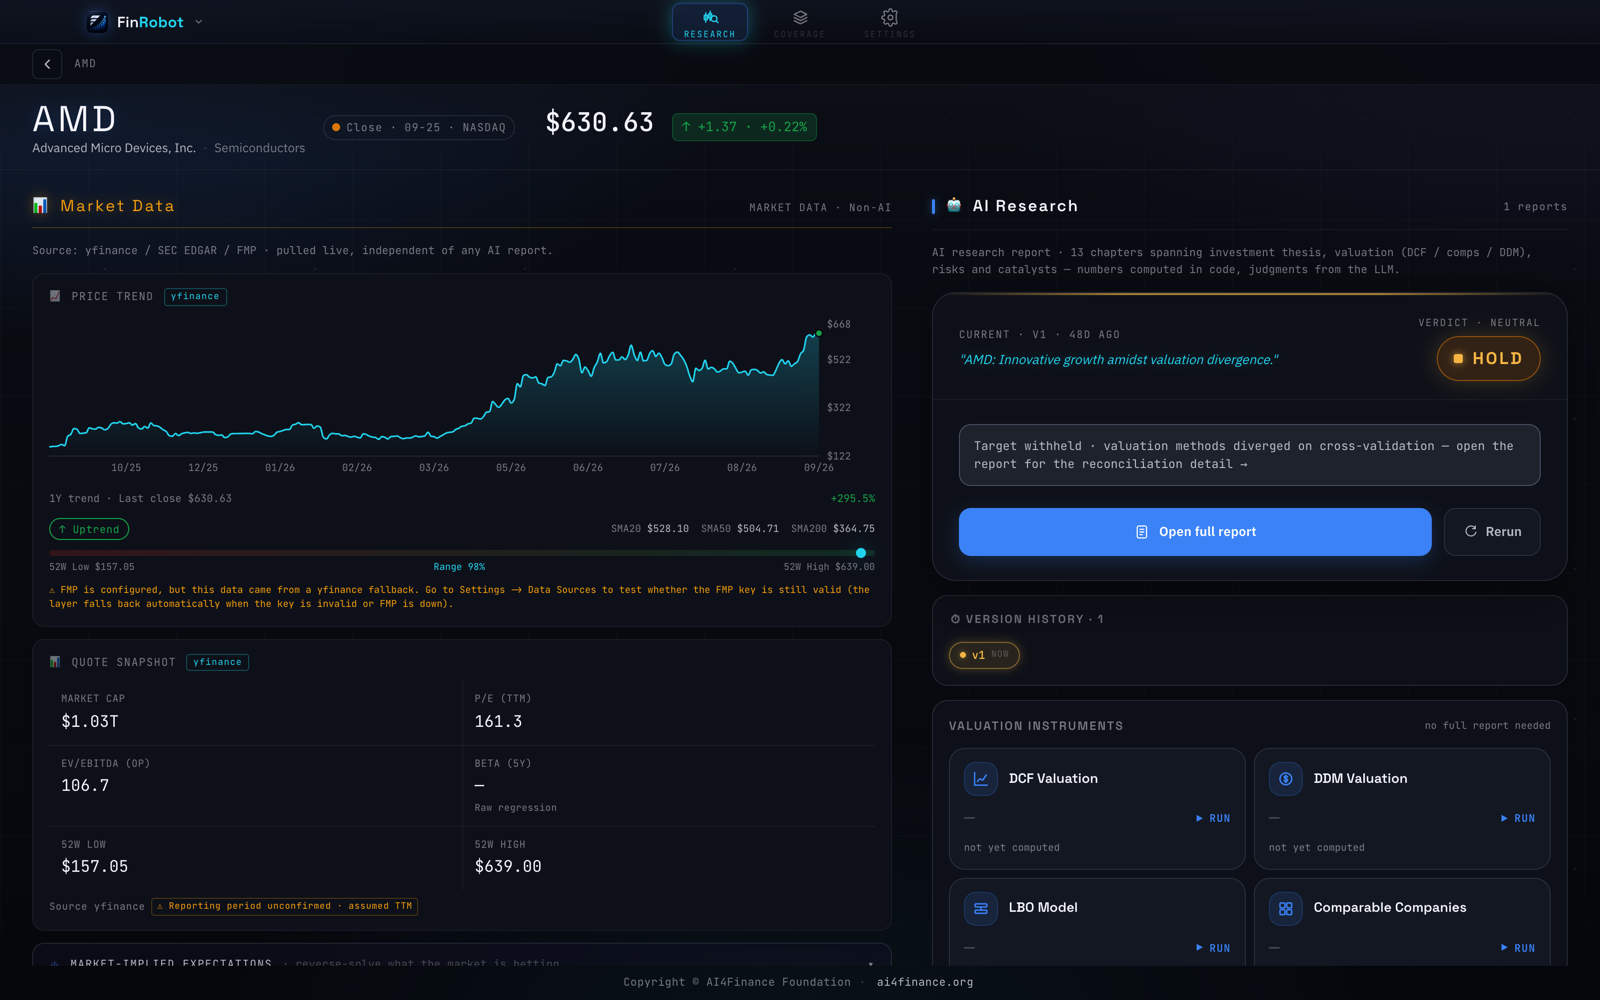Click the Version History clock icon
Viewport: 1600px width, 1000px height.
955,619
